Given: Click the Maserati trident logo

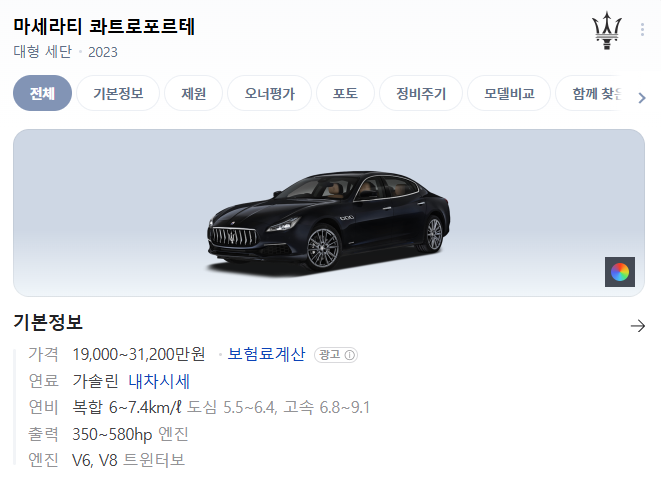Looking at the screenshot, I should coord(607,30).
